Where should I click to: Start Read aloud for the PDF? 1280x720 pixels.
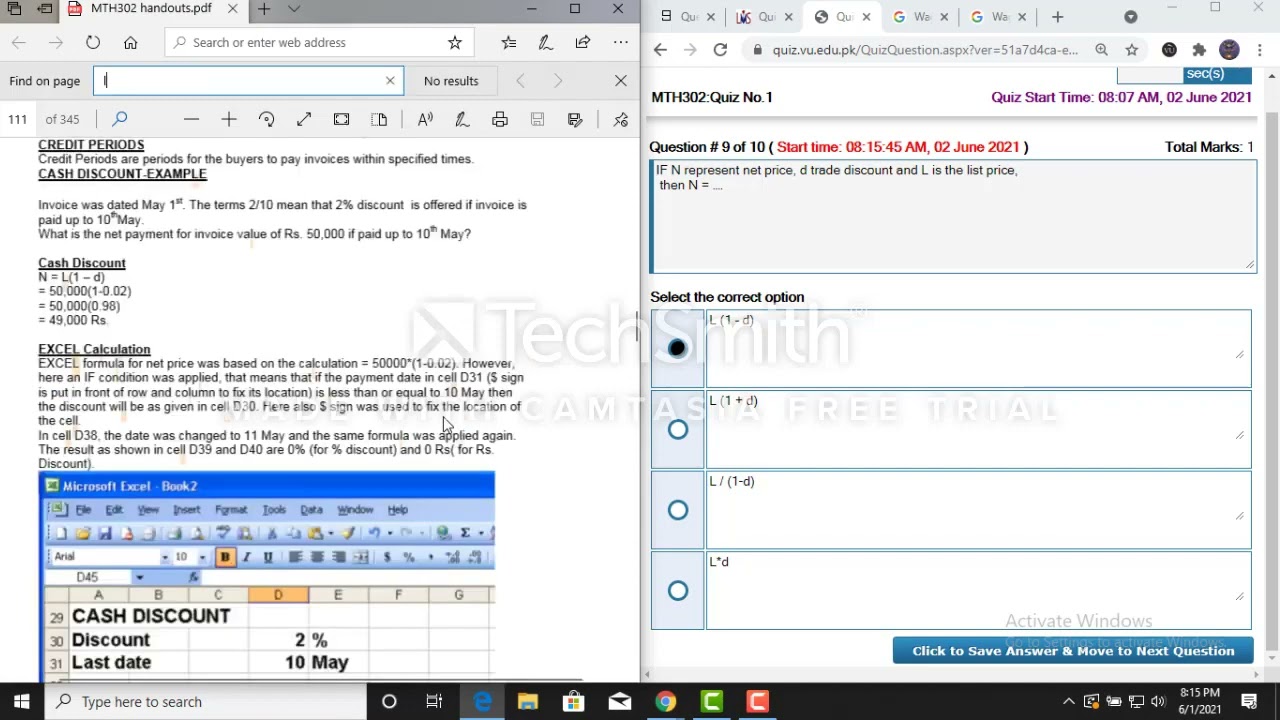tap(425, 119)
